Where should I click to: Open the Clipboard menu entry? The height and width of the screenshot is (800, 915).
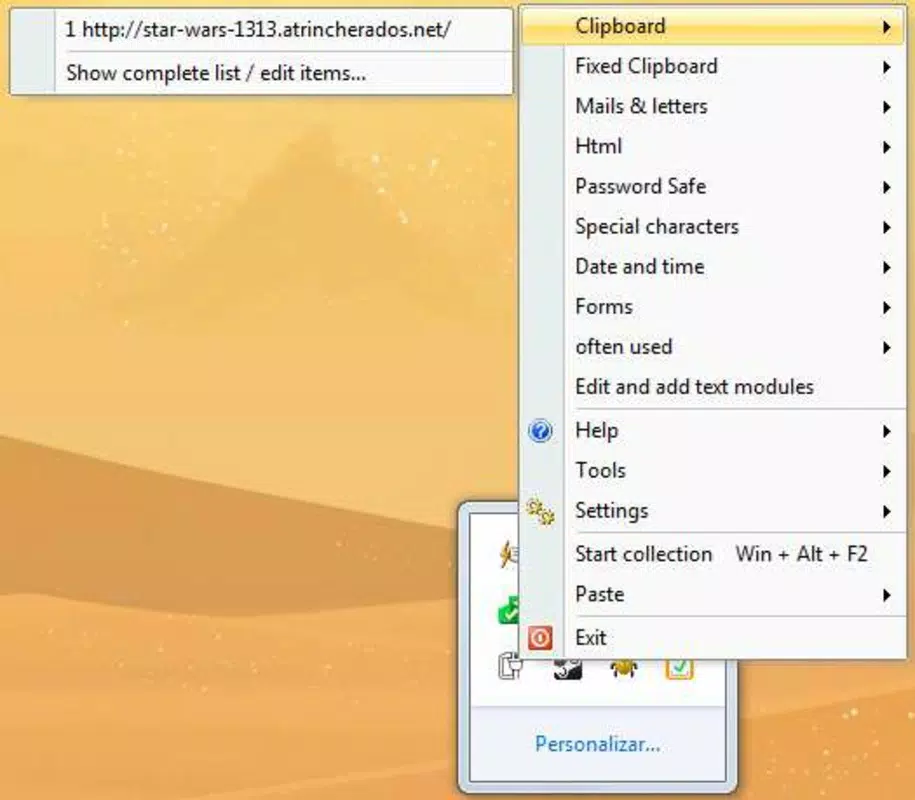pos(713,26)
